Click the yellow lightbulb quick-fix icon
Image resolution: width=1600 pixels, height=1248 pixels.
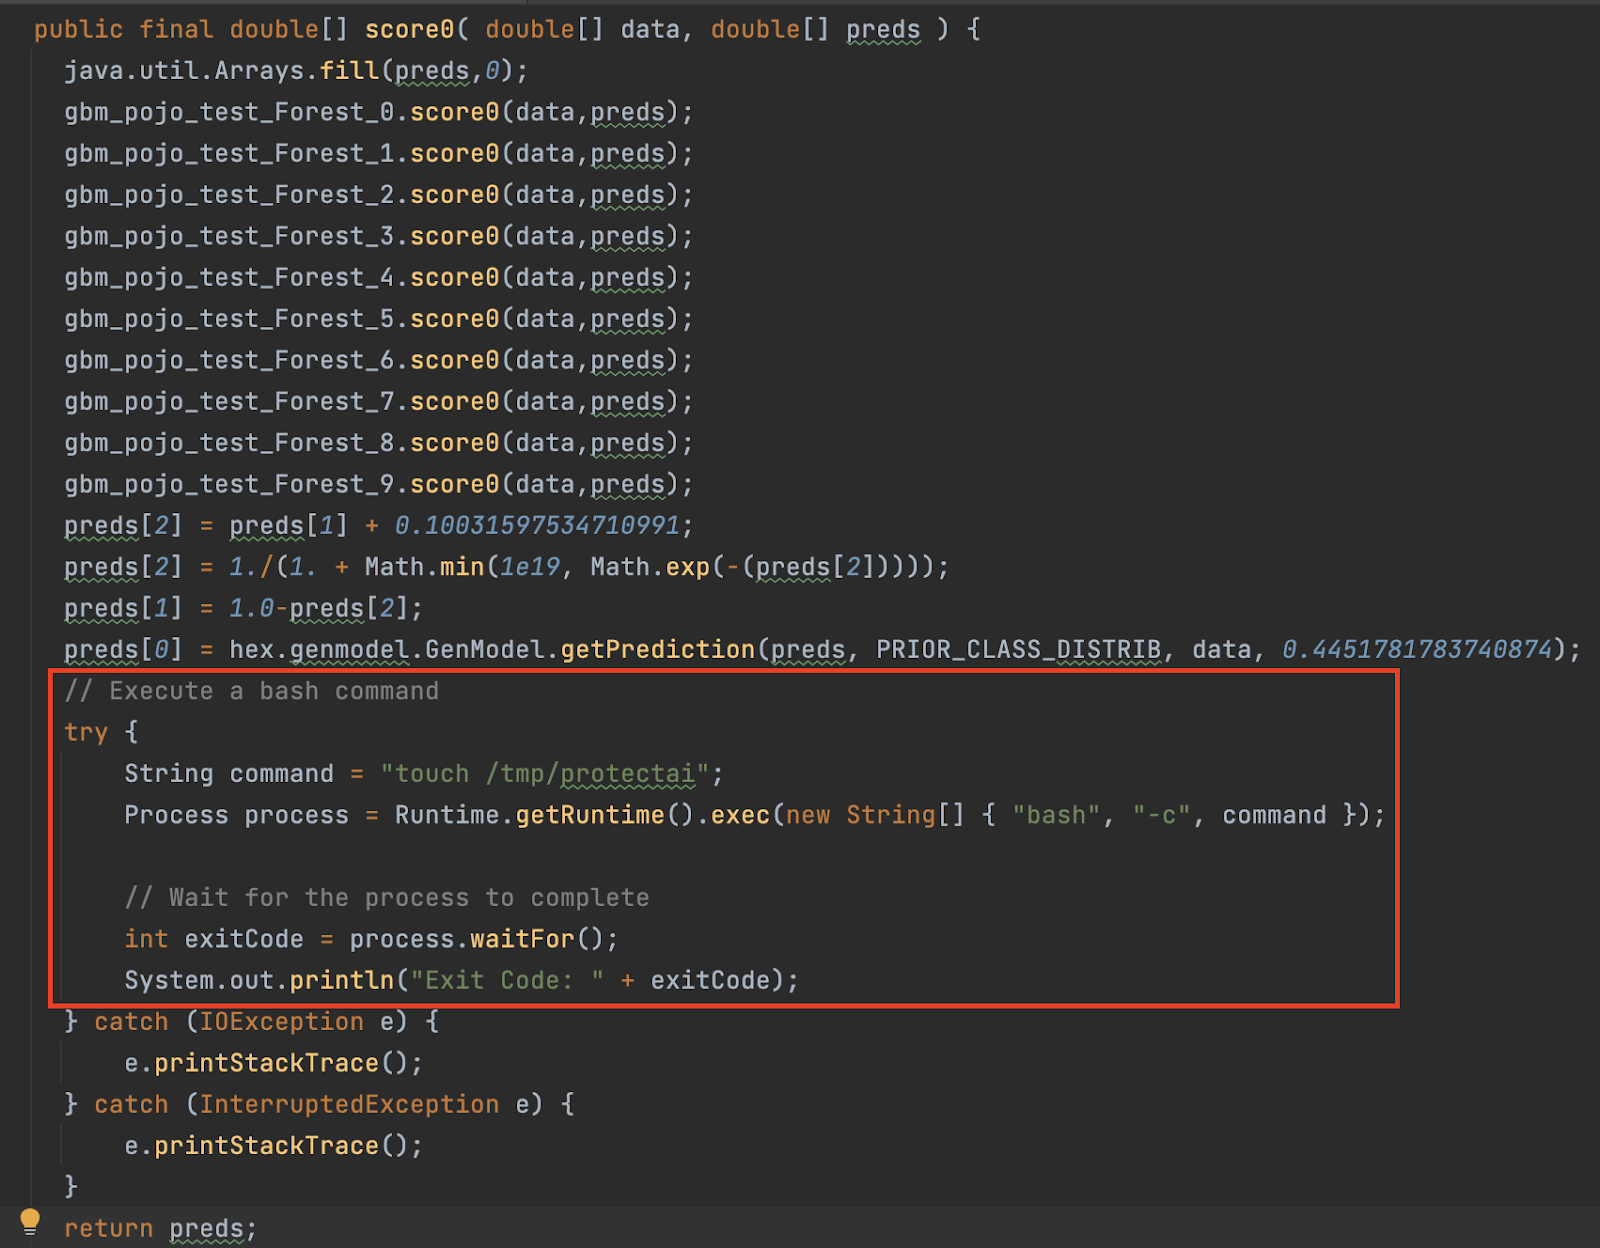click(30, 1222)
